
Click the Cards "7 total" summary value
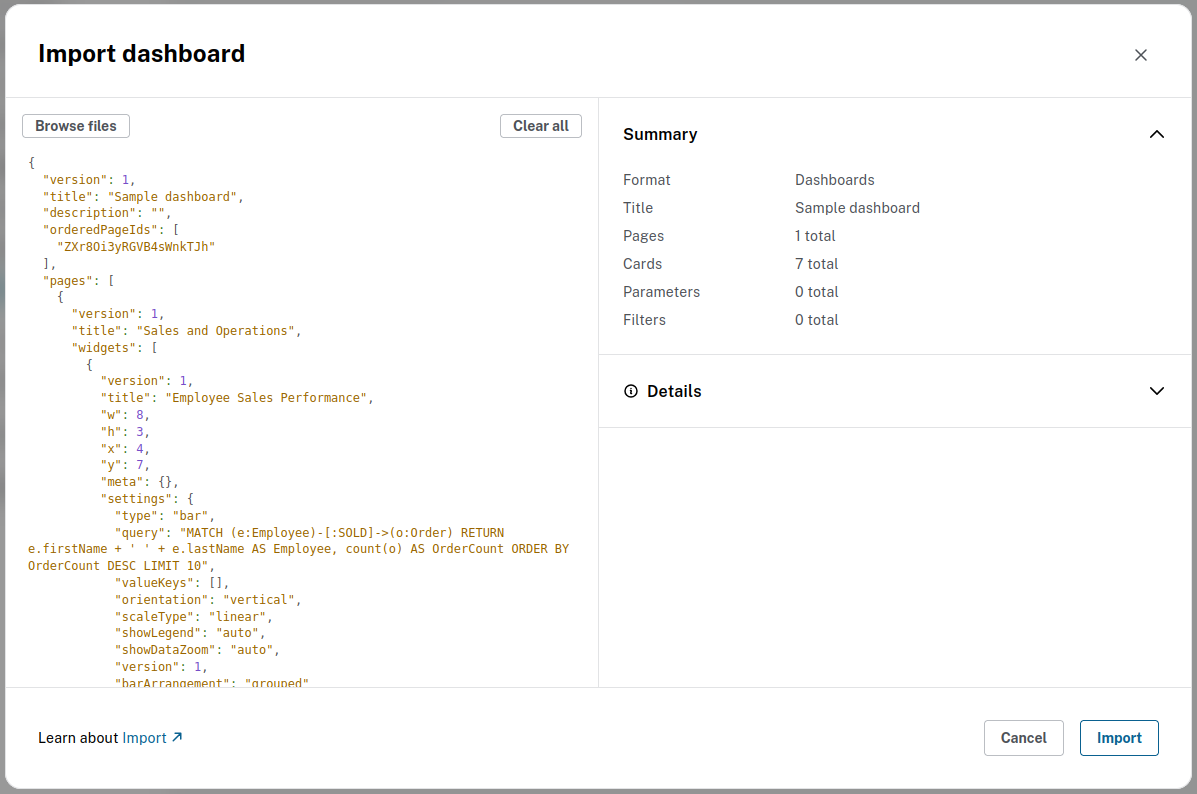coord(816,264)
